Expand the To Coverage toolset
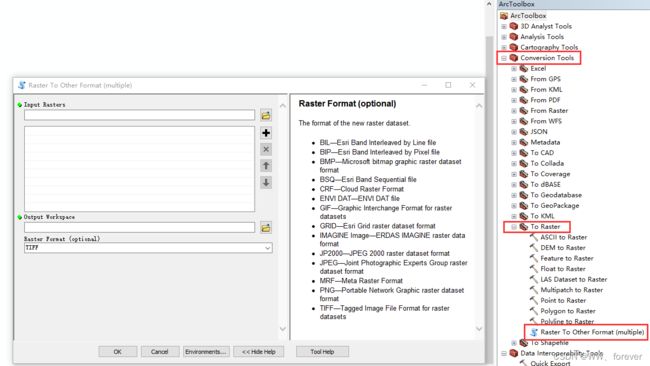The width and height of the screenshot is (650, 366). pos(514,174)
